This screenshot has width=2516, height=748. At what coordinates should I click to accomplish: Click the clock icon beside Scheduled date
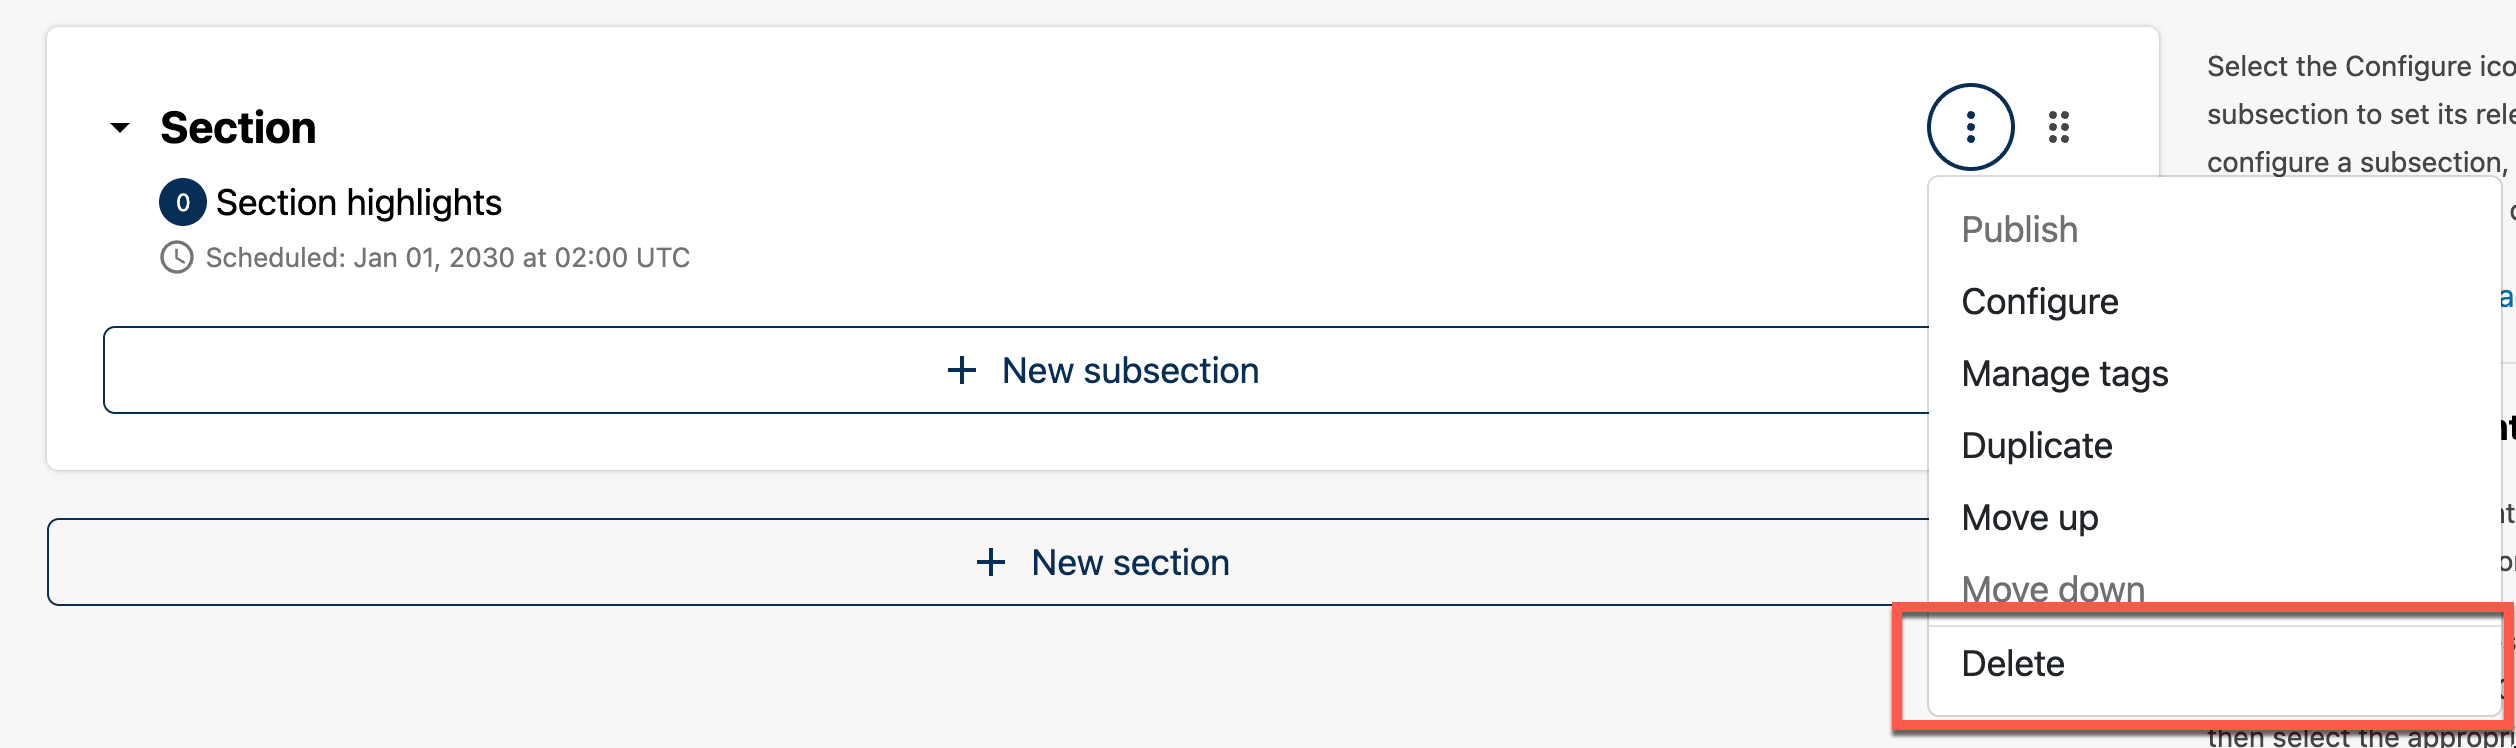[177, 258]
